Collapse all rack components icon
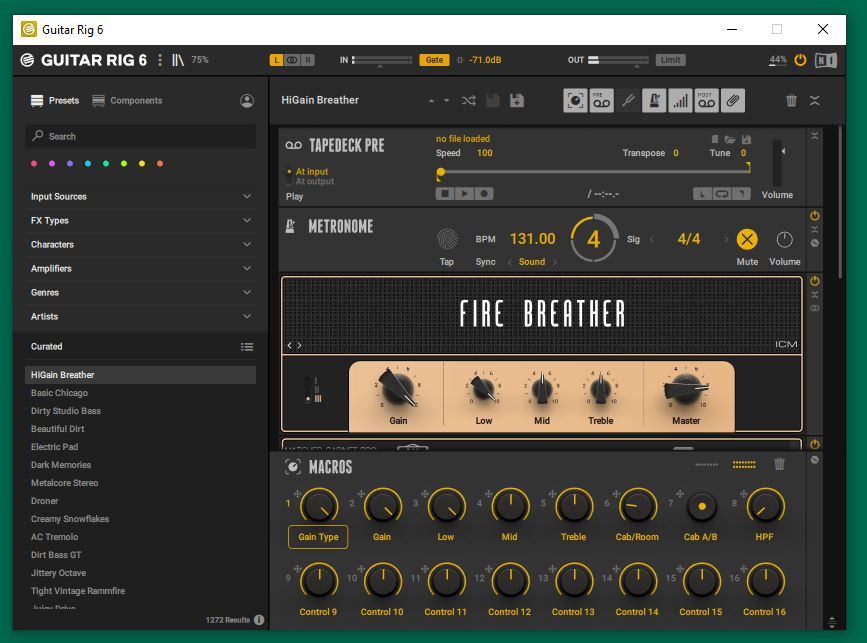The width and height of the screenshot is (867, 643). [x=815, y=101]
